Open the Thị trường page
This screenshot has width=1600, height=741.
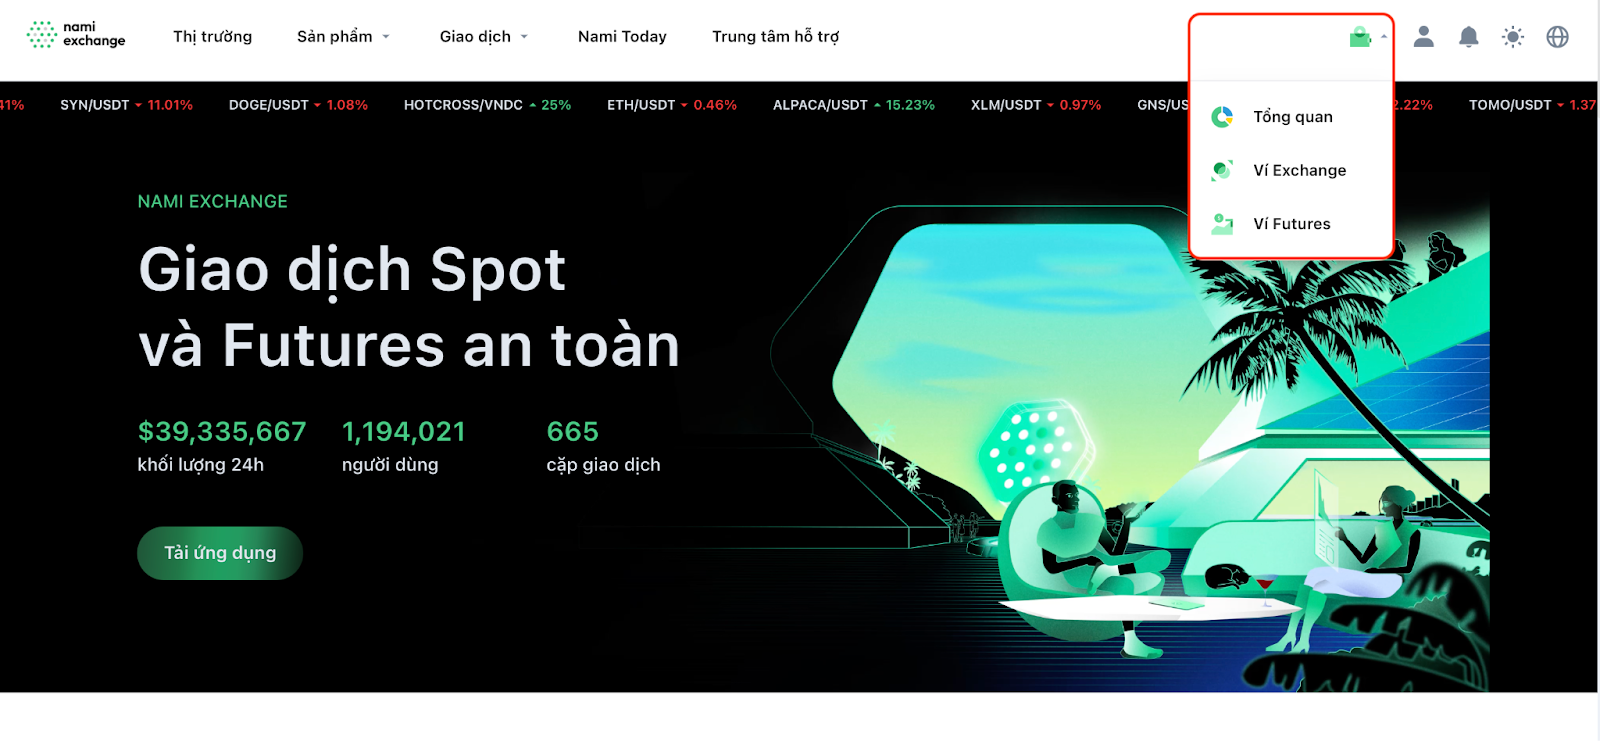(x=212, y=36)
